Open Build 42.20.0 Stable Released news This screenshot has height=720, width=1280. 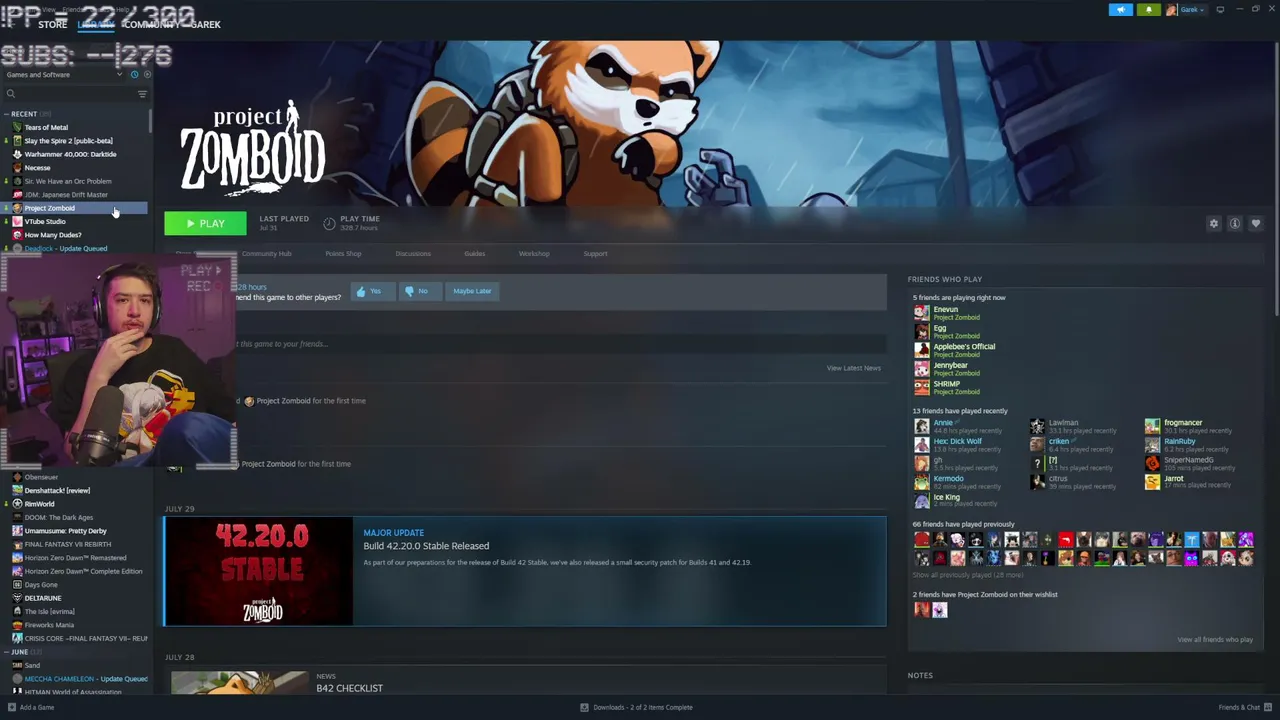pyautogui.click(x=426, y=546)
